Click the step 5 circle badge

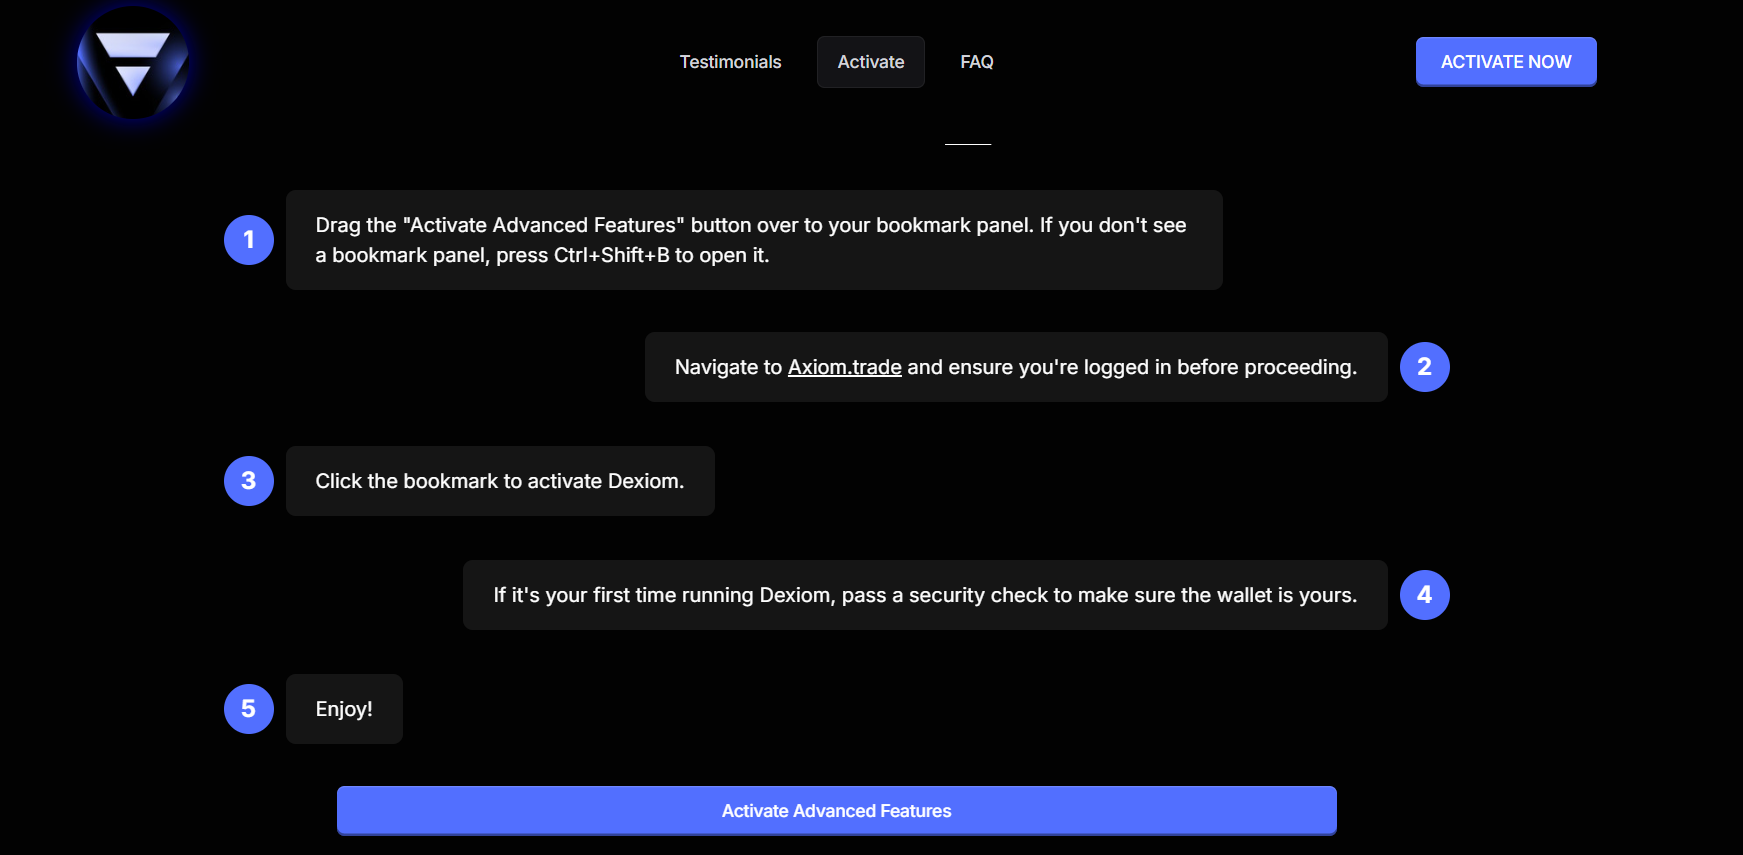click(x=249, y=709)
